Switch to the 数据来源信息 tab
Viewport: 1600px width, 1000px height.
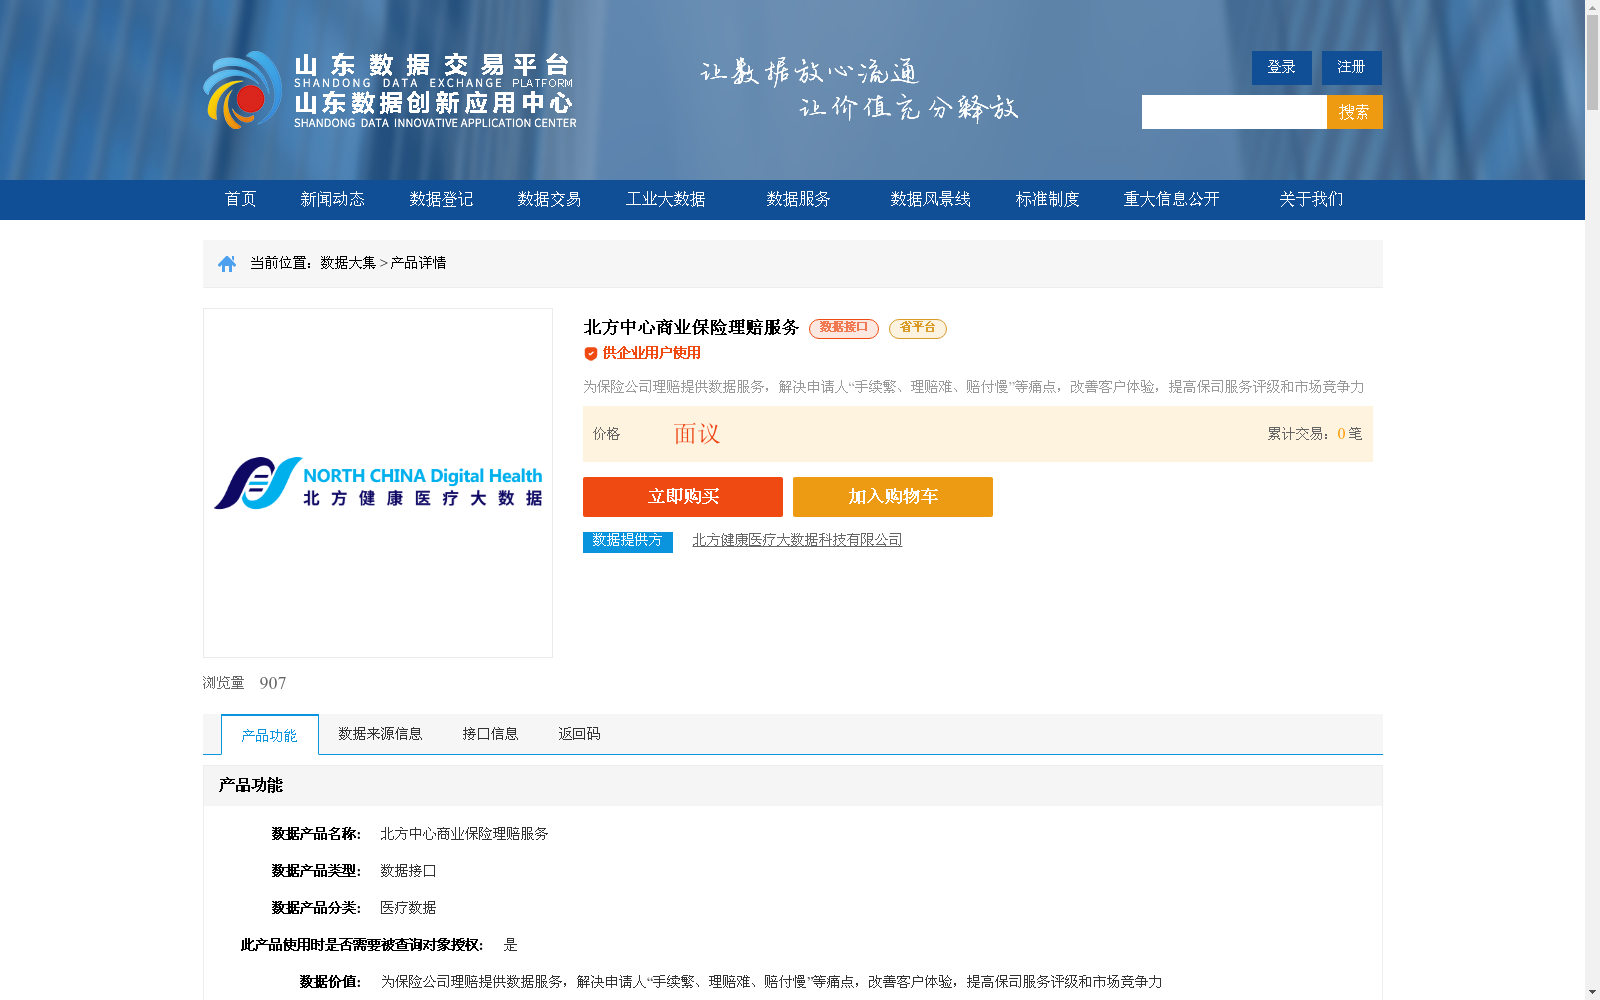coord(380,734)
